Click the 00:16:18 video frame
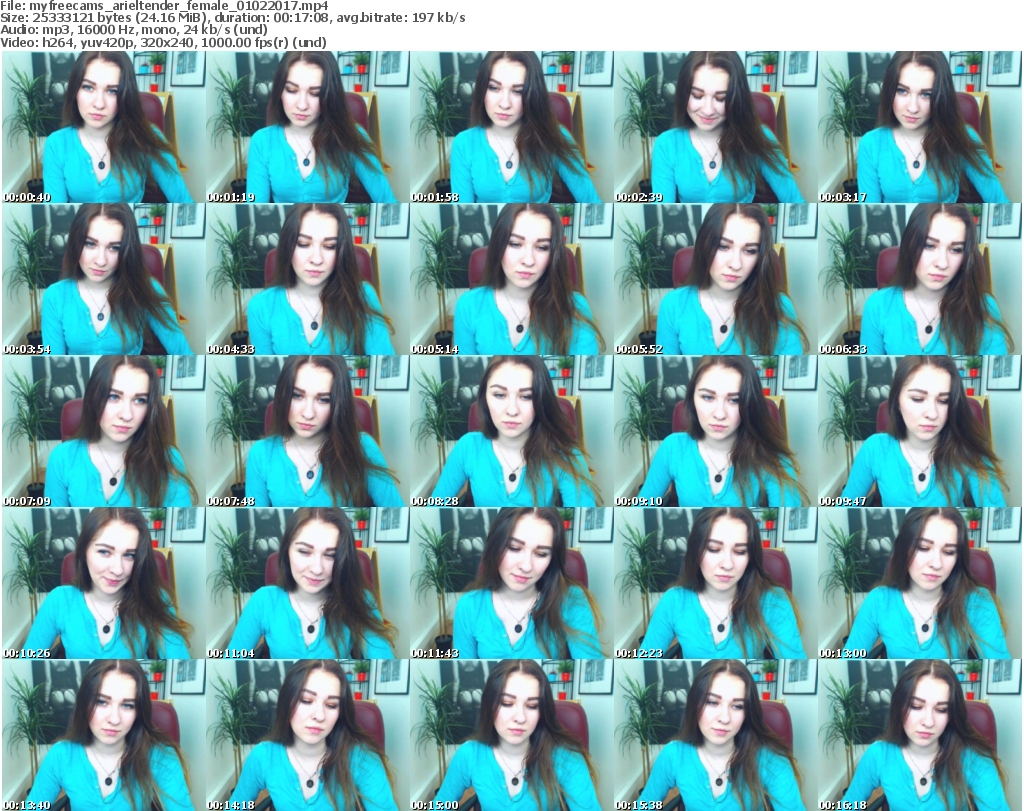The image size is (1024, 811). (920, 735)
